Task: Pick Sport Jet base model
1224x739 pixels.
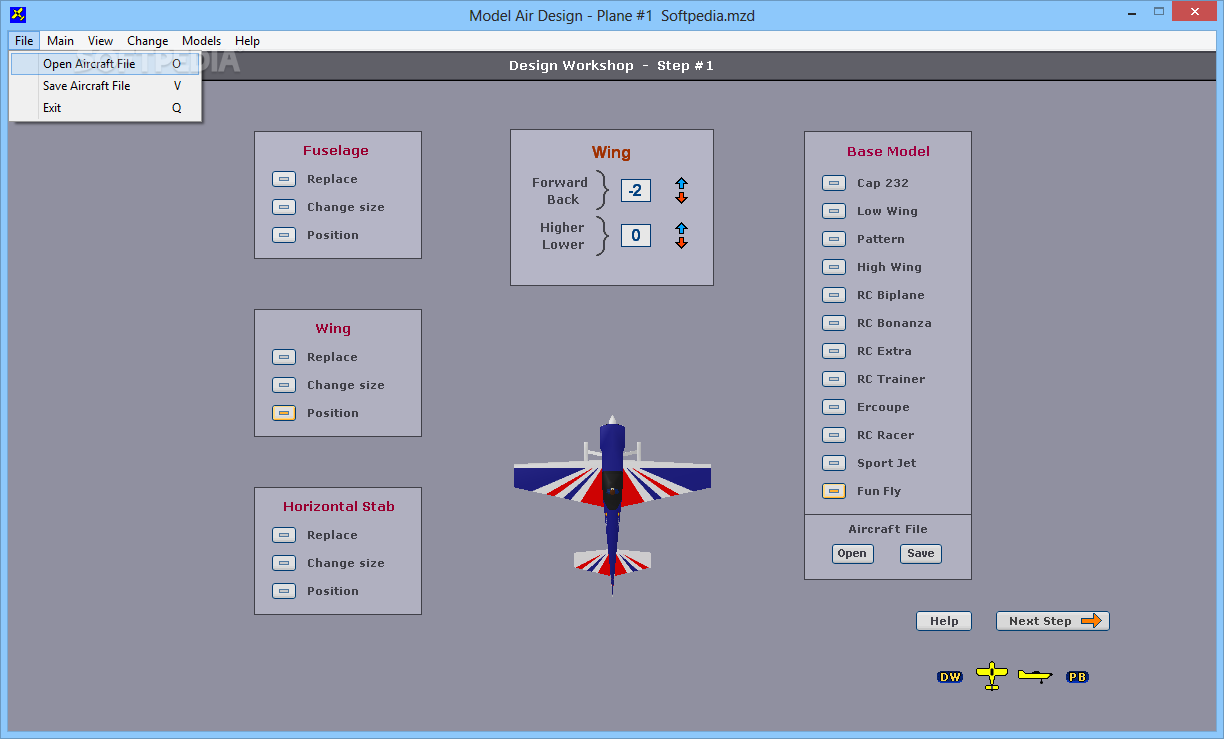Action: click(834, 463)
